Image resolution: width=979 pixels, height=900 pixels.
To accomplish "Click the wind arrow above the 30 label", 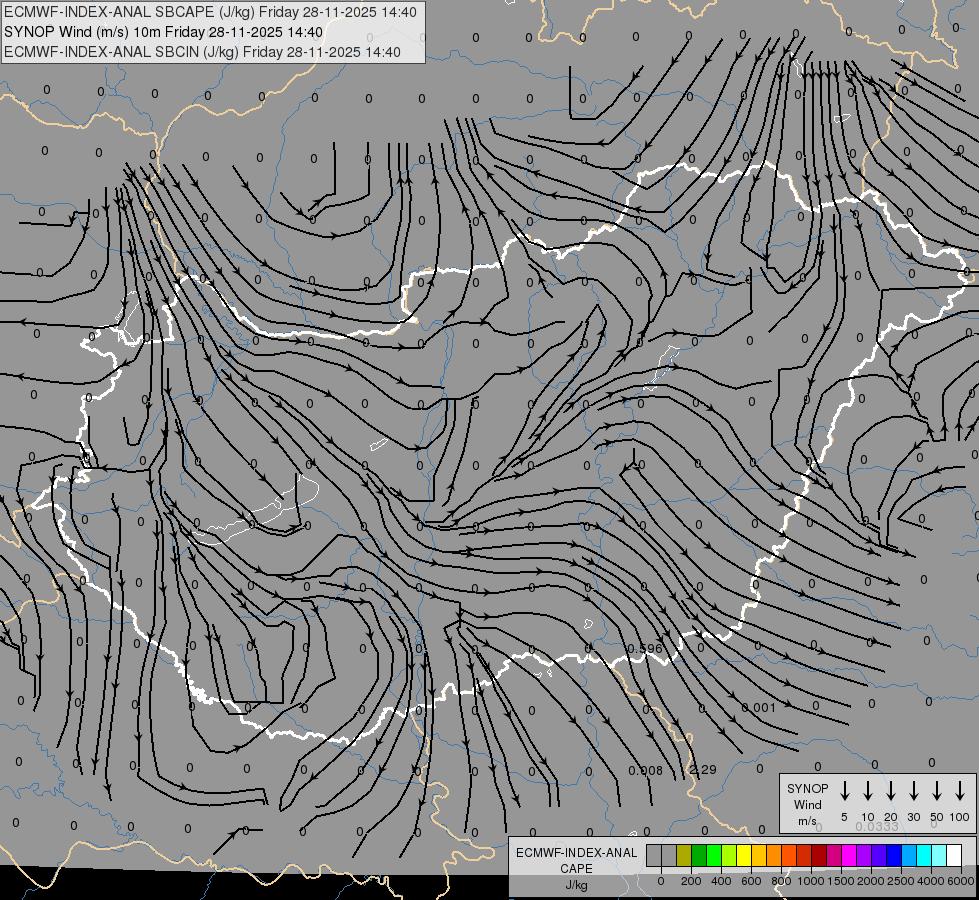I will click(x=913, y=791).
